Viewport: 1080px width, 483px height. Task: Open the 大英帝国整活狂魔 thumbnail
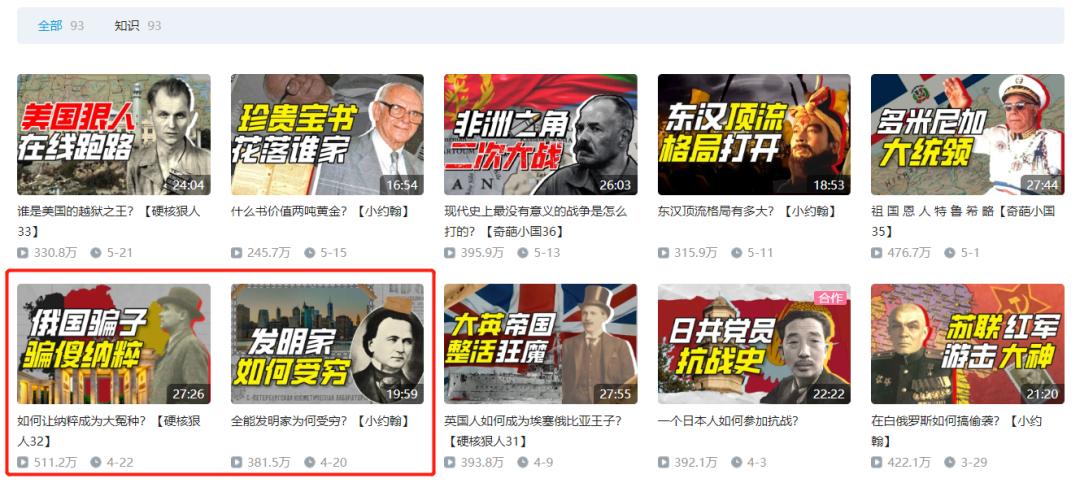click(541, 344)
